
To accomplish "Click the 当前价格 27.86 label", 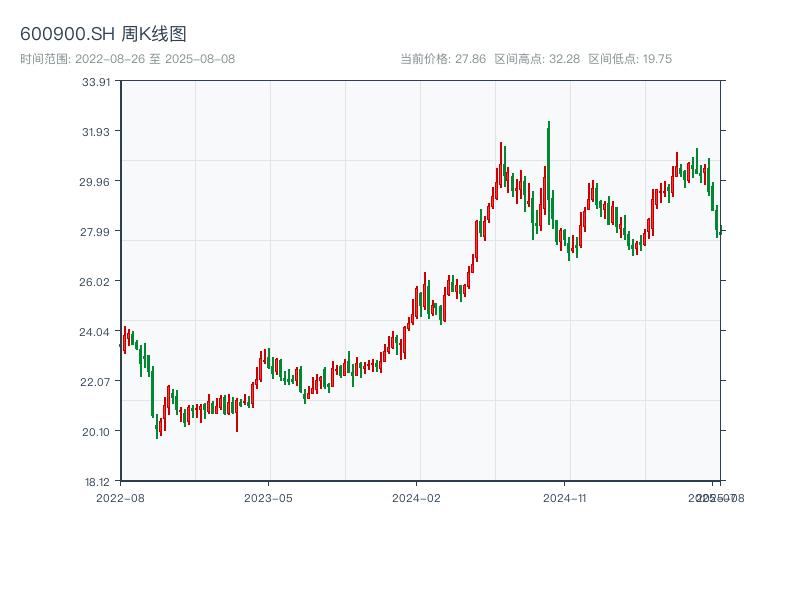I will (442, 59).
